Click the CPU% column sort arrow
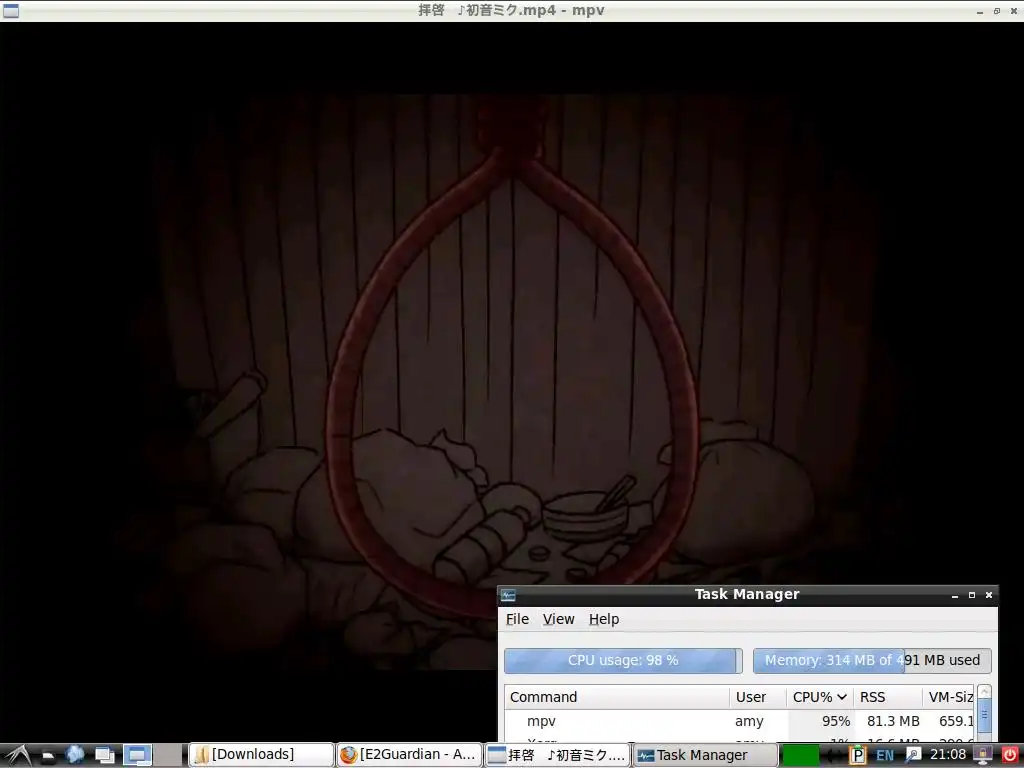Viewport: 1024px width, 768px height. tap(842, 697)
